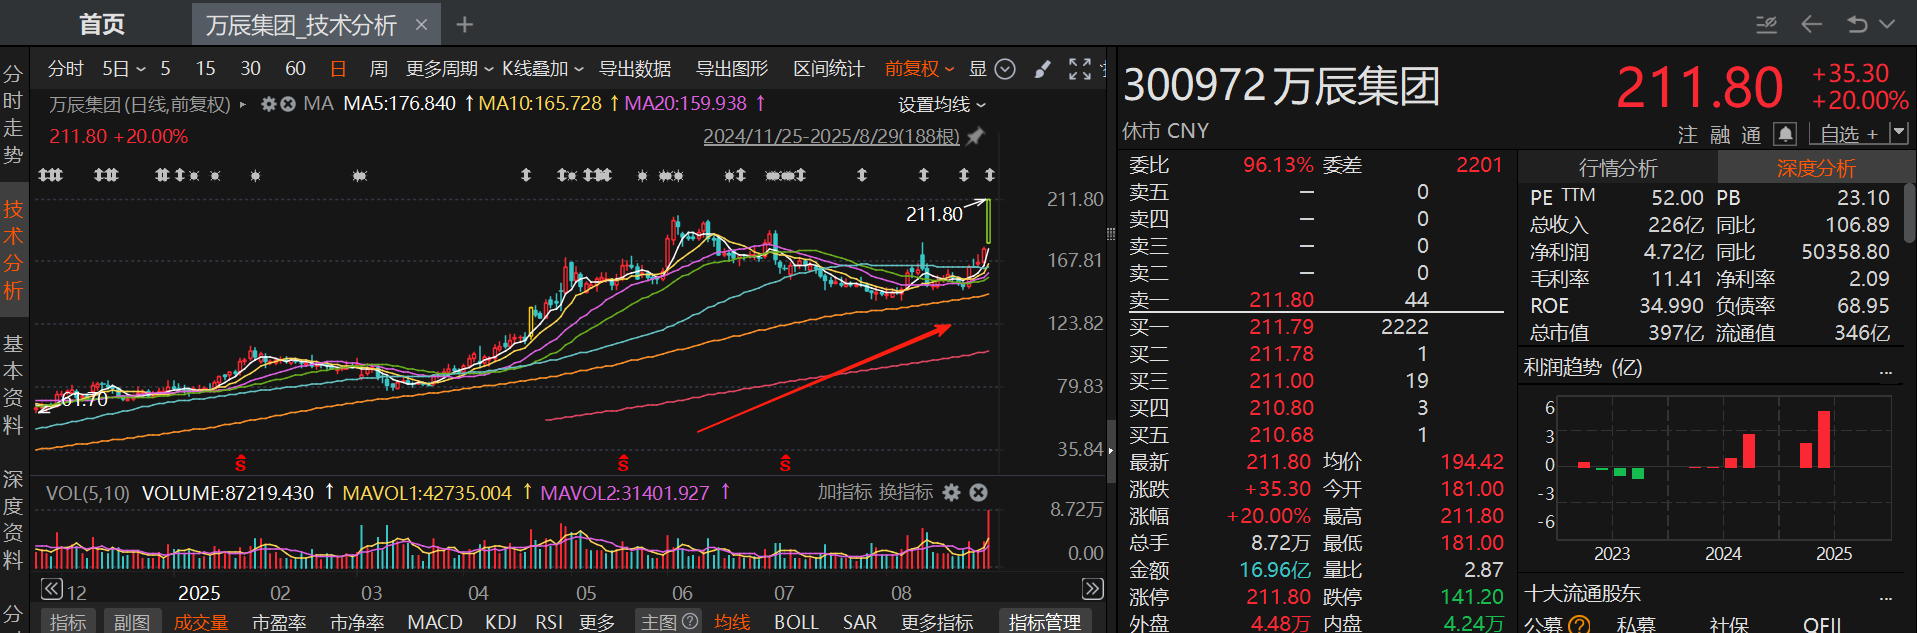Switch to weekly K-line period 周
1917x633 pixels.
point(378,69)
